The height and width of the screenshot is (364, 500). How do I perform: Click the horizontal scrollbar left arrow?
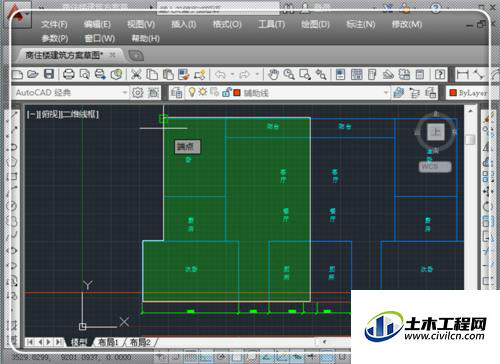coord(323,342)
